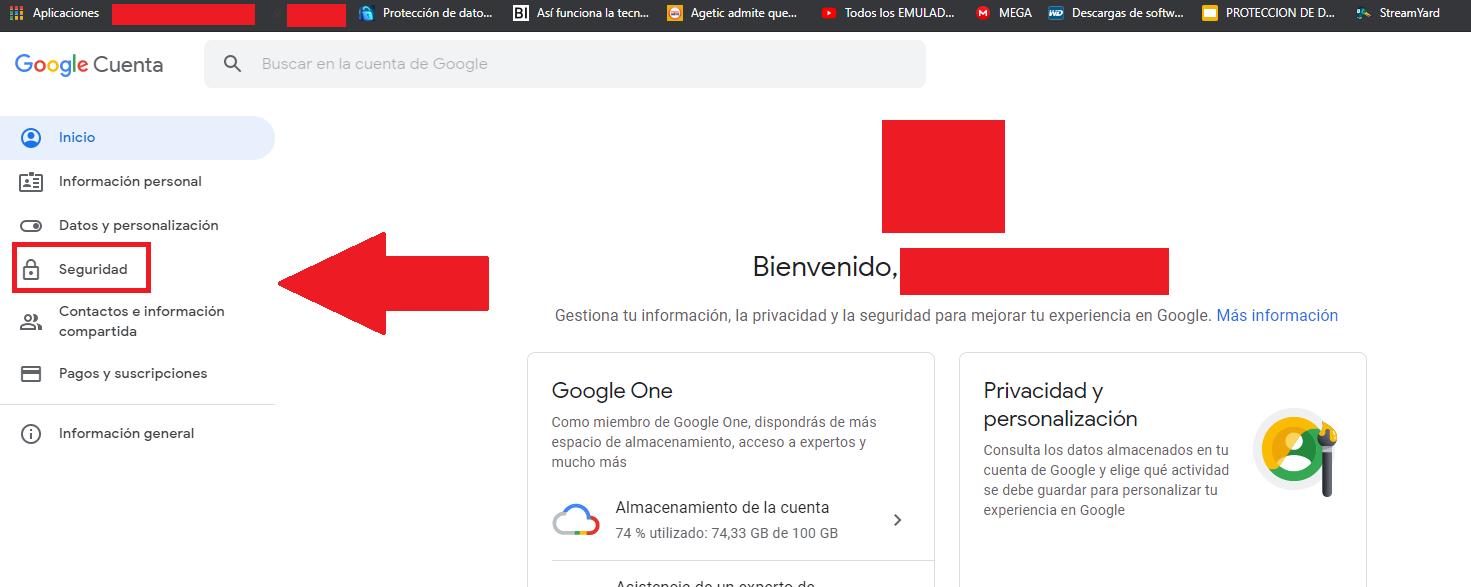The image size is (1471, 587).
Task: Open Privacidad y personalización card
Action: [x=1163, y=470]
